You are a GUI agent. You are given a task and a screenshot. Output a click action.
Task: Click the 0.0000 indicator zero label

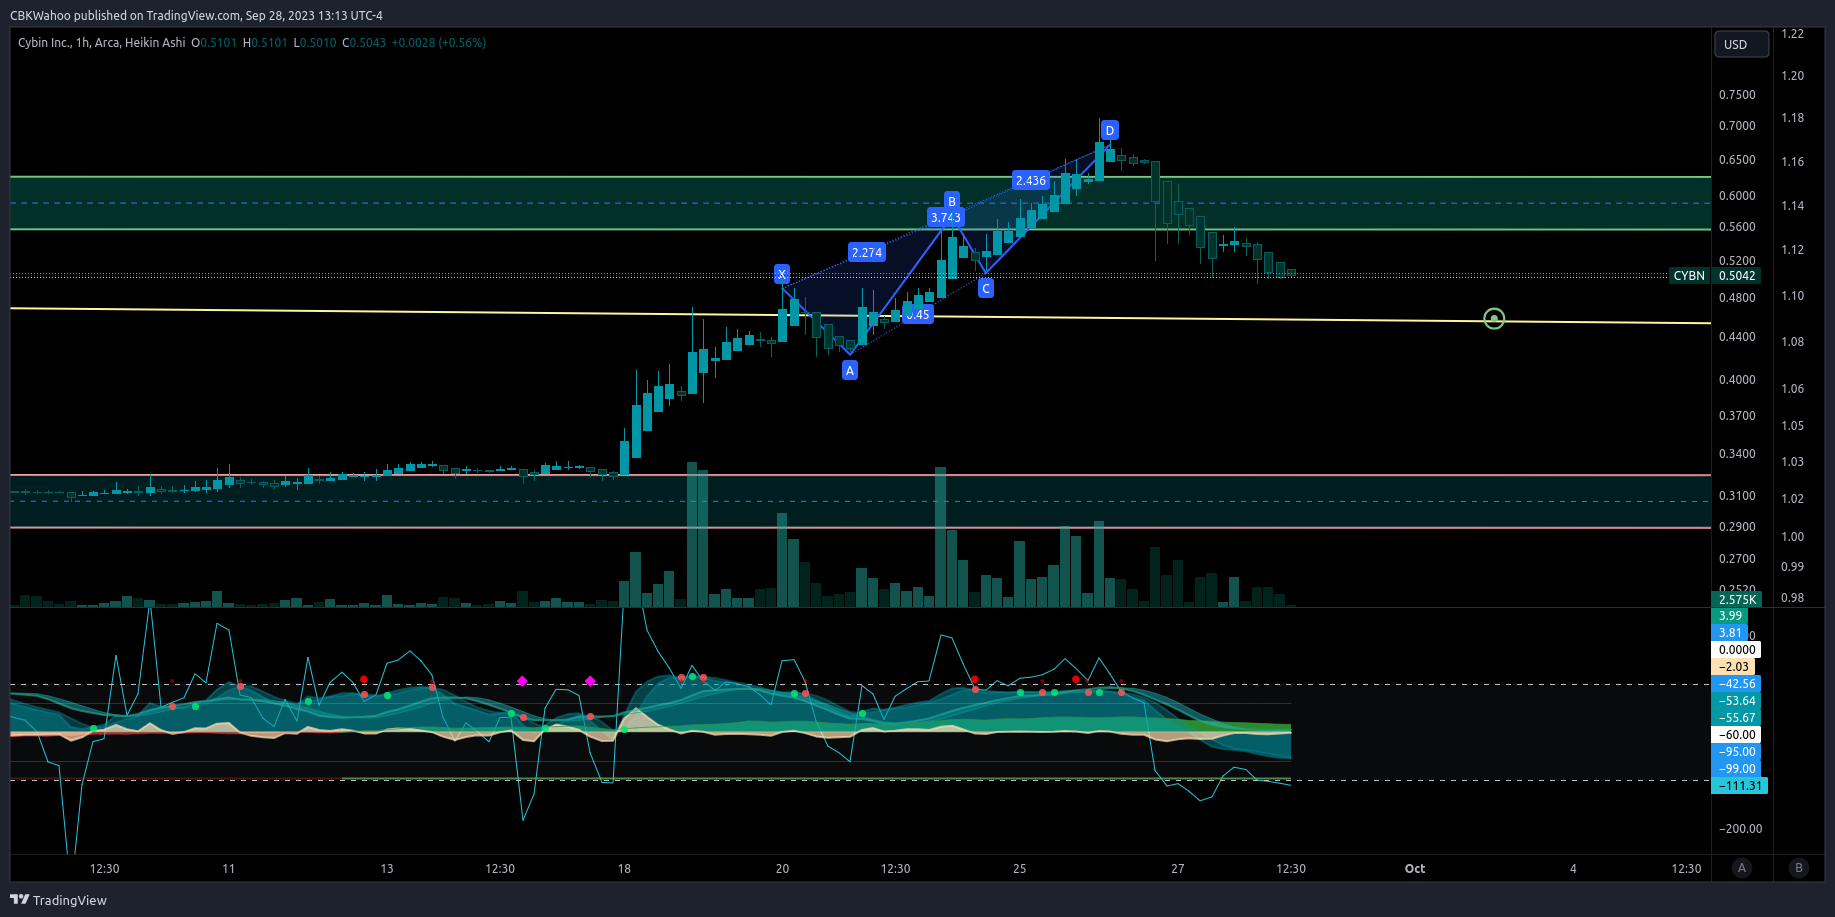click(1738, 650)
